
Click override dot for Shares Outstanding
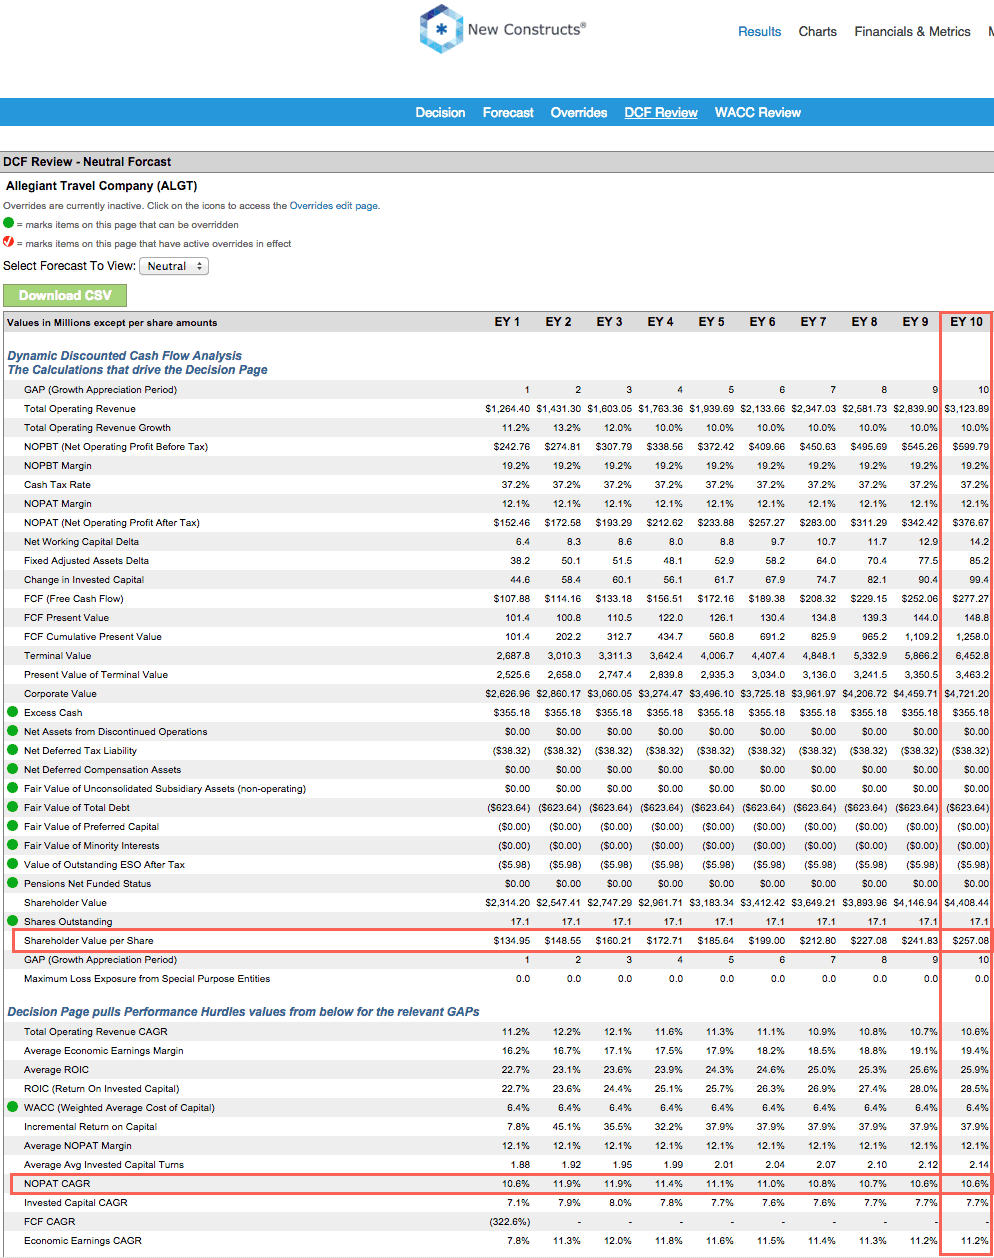coord(13,921)
